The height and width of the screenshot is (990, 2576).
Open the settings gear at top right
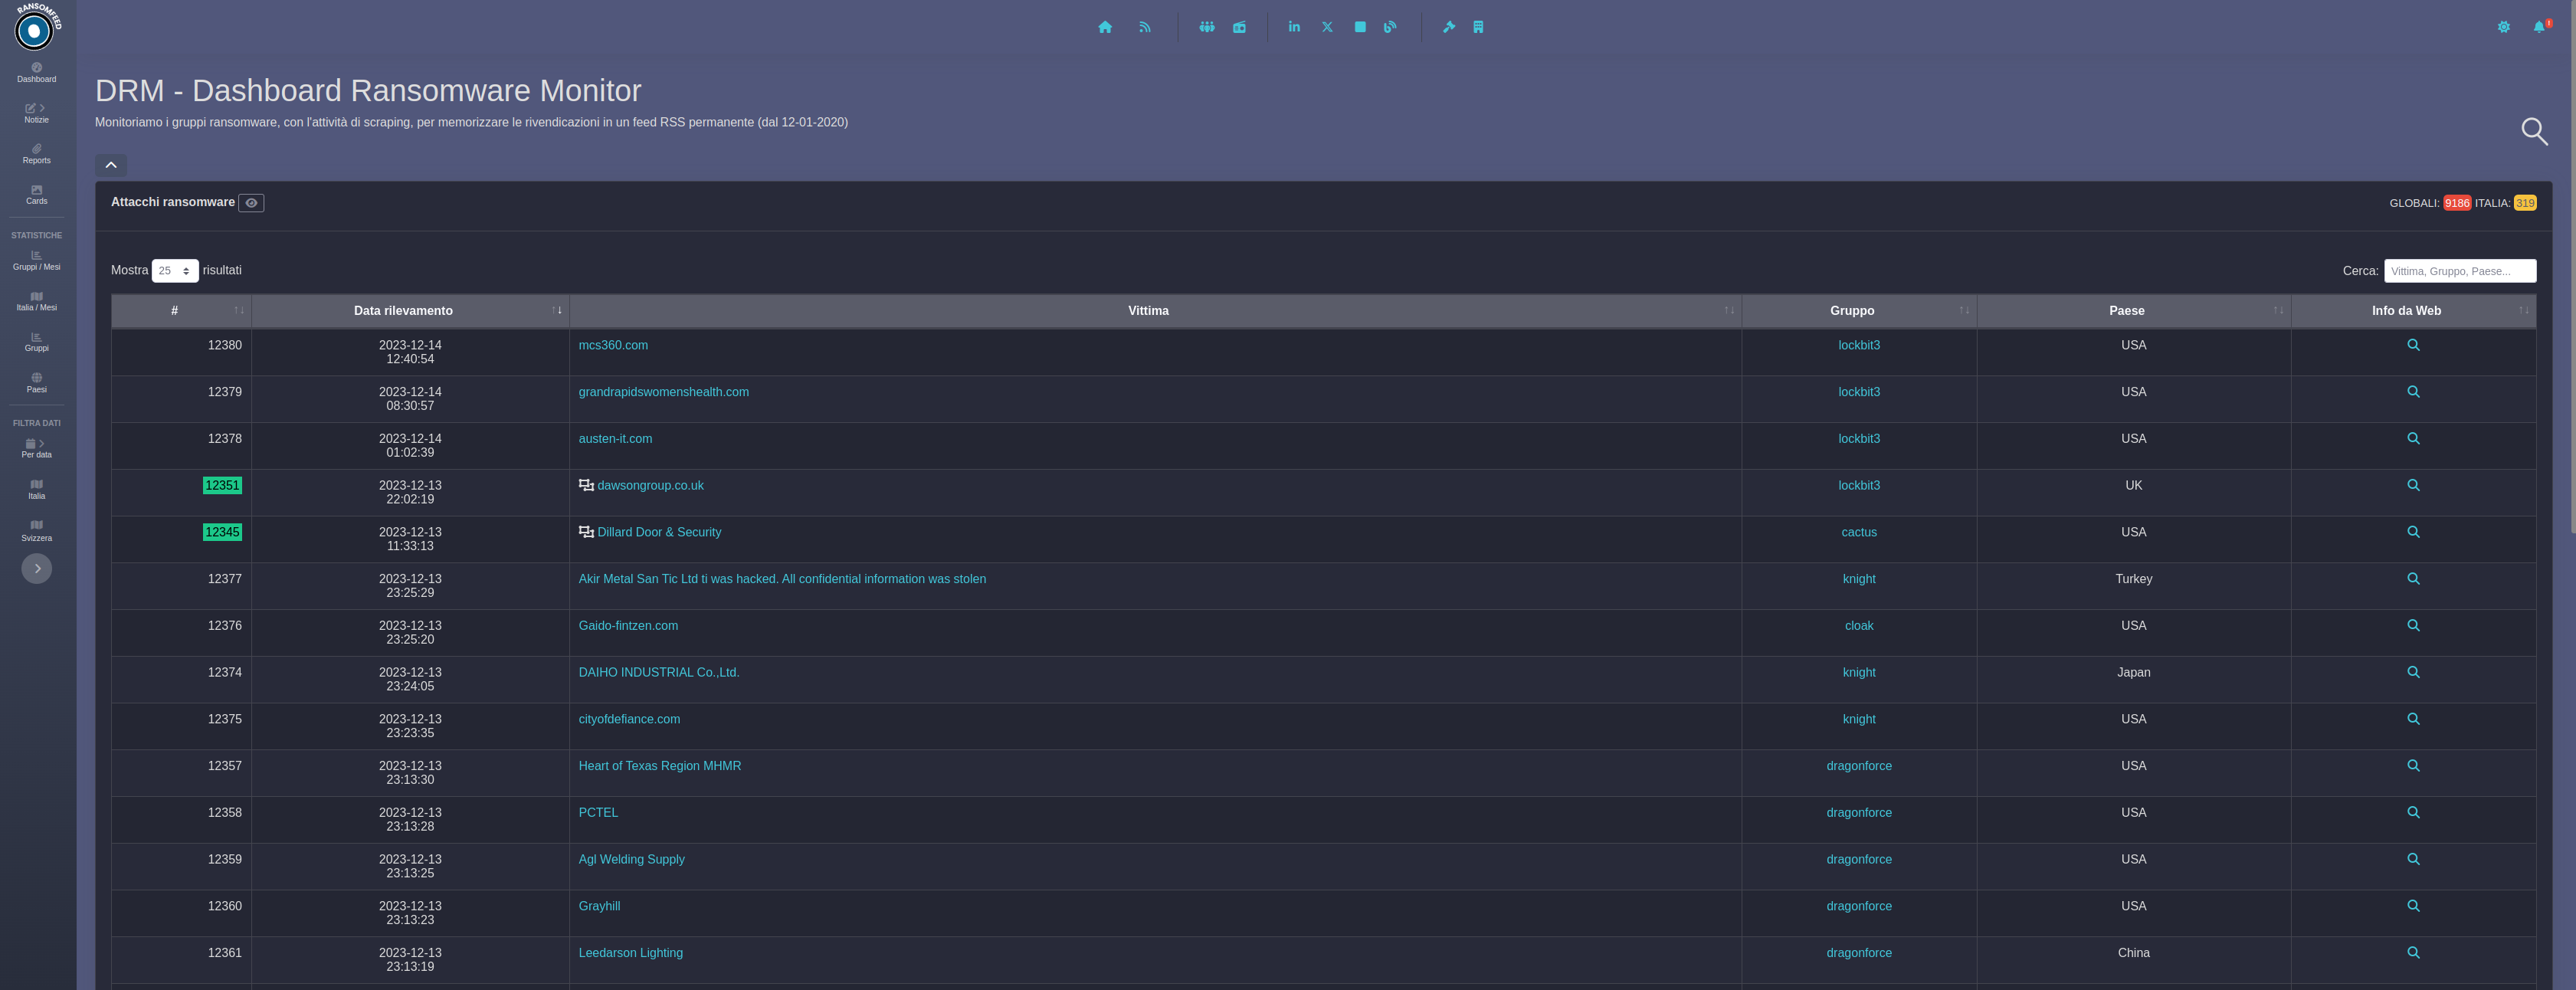point(2503,27)
